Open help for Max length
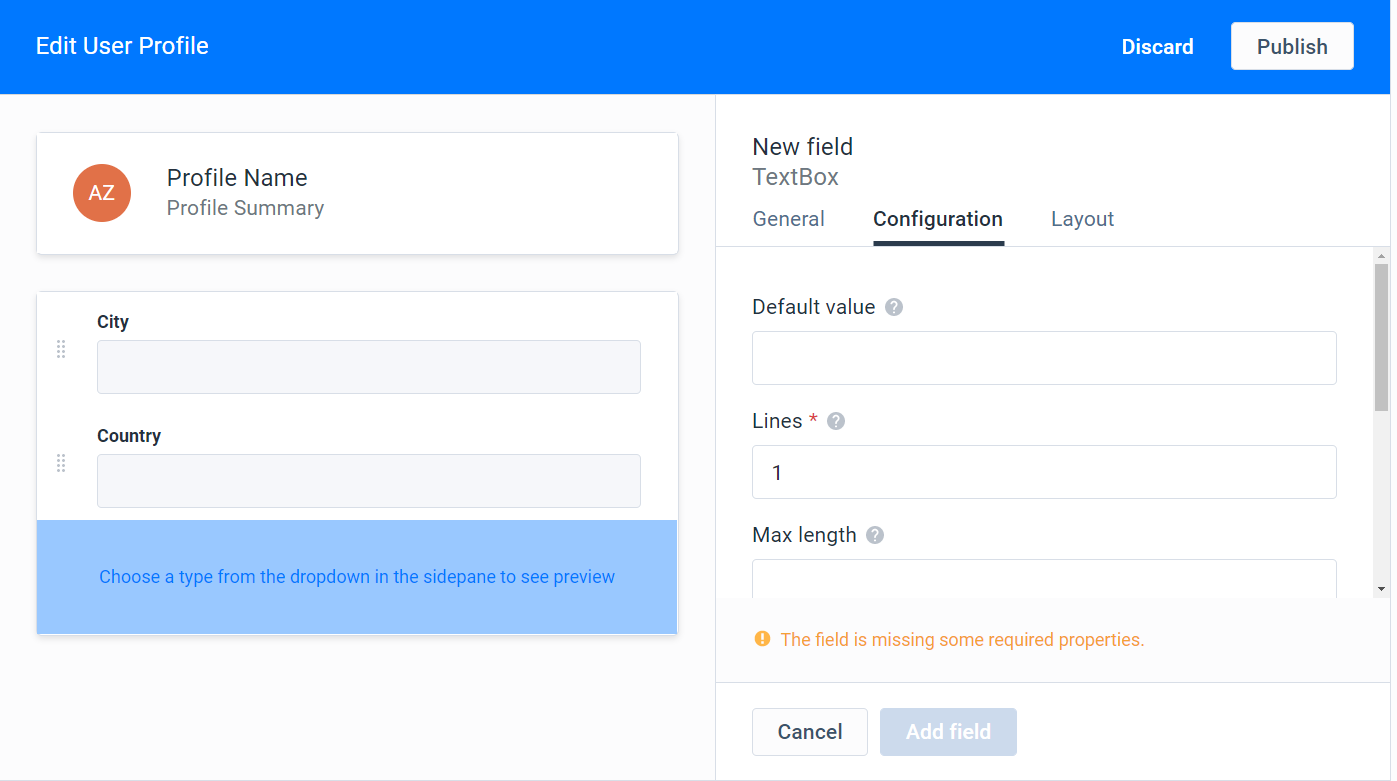 point(874,535)
